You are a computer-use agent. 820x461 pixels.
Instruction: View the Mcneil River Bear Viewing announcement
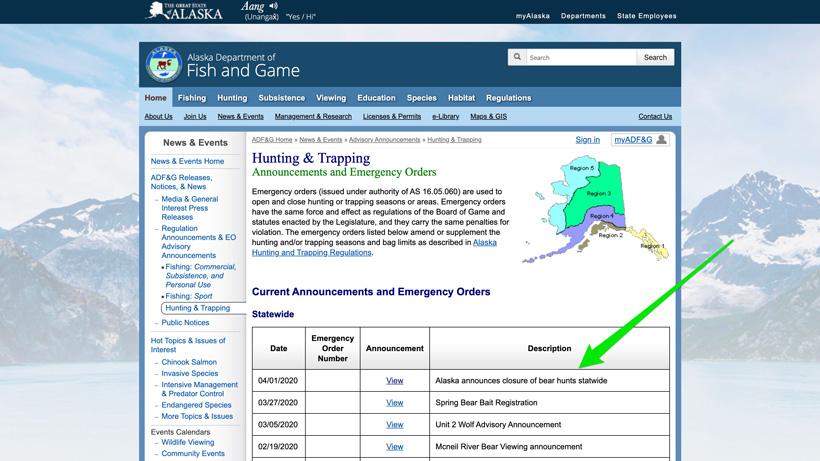point(394,446)
